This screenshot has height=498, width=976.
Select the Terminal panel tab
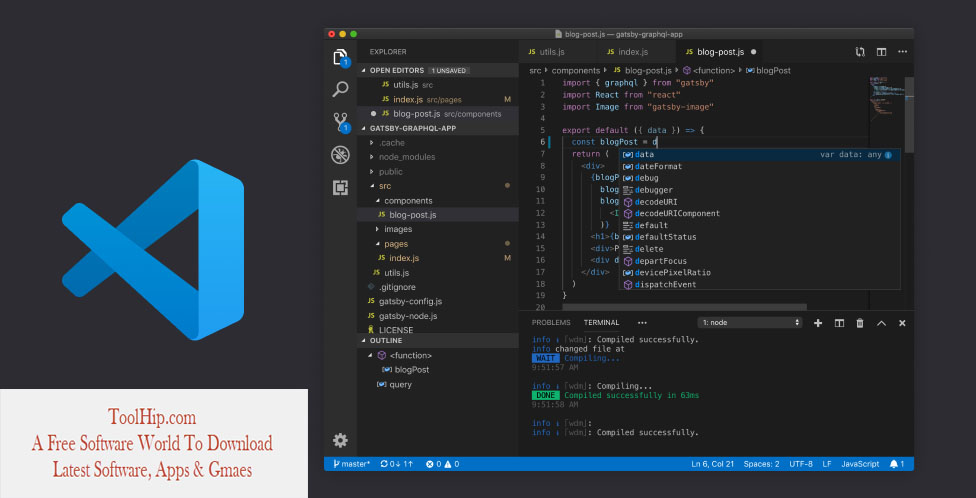[x=601, y=322]
